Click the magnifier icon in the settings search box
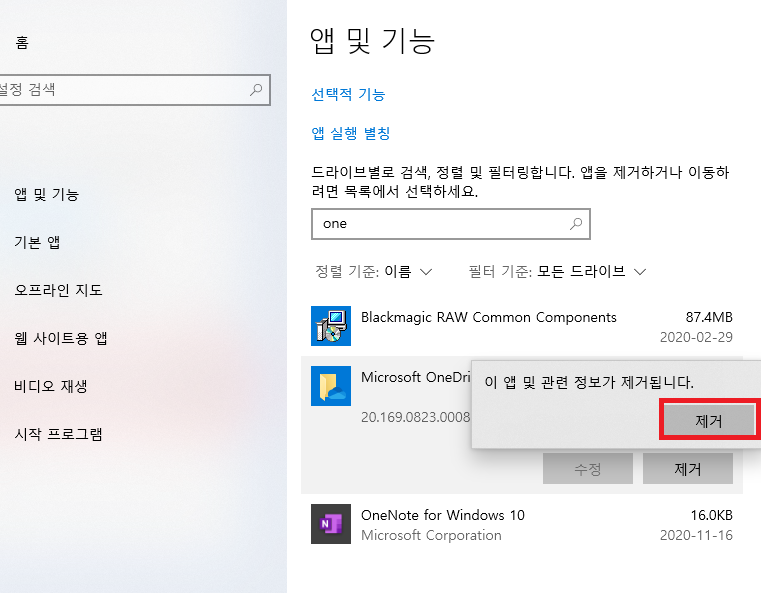The height and width of the screenshot is (593, 761). click(256, 89)
